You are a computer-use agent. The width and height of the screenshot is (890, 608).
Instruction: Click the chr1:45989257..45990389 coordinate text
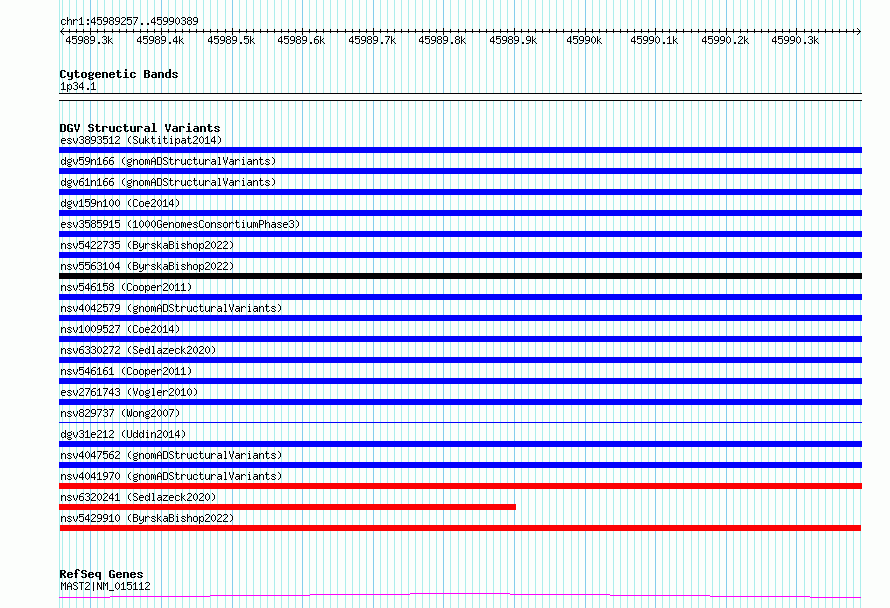coord(129,21)
